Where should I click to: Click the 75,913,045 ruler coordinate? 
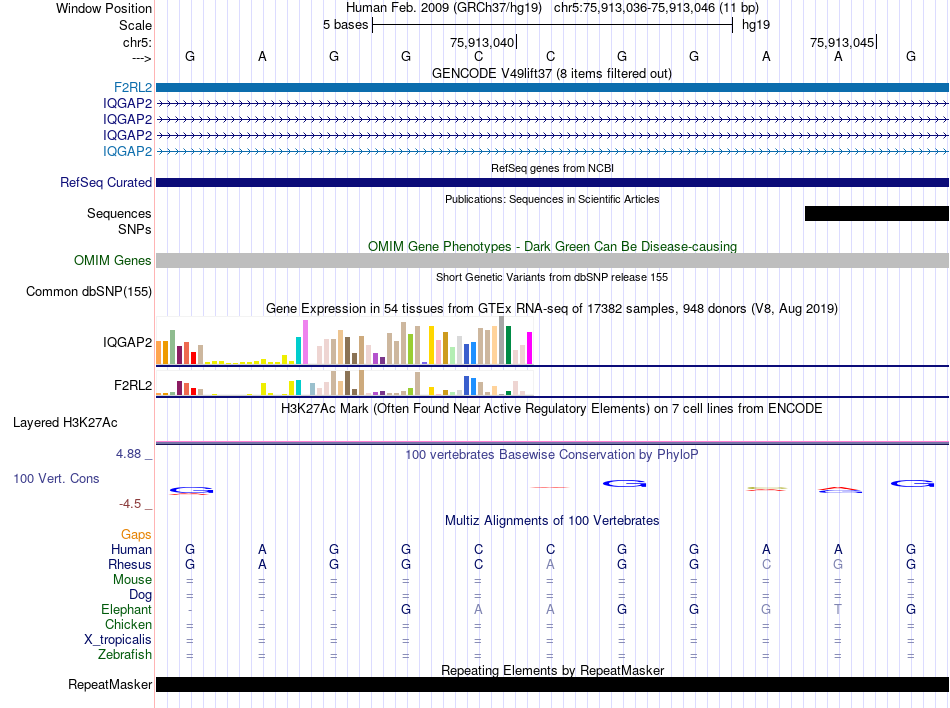click(x=842, y=42)
